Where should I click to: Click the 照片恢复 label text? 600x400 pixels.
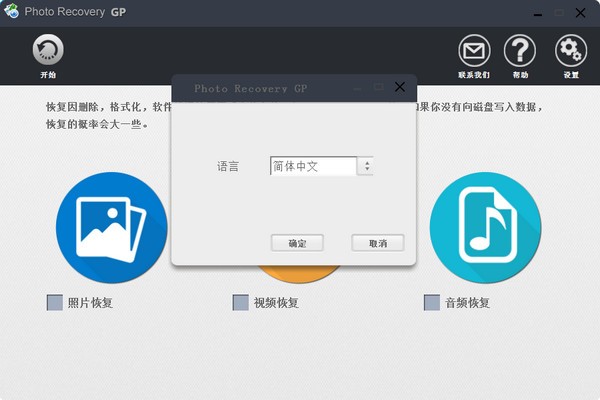(90, 303)
